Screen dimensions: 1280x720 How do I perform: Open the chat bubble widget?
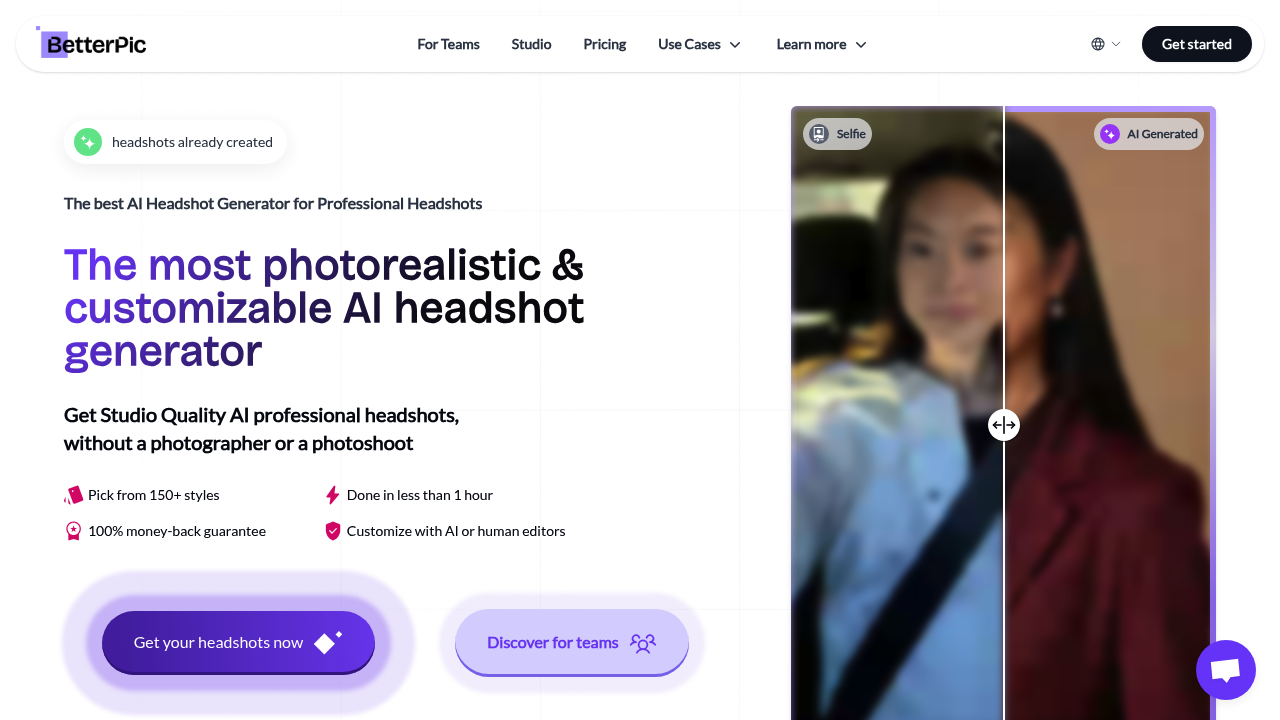(1226, 670)
